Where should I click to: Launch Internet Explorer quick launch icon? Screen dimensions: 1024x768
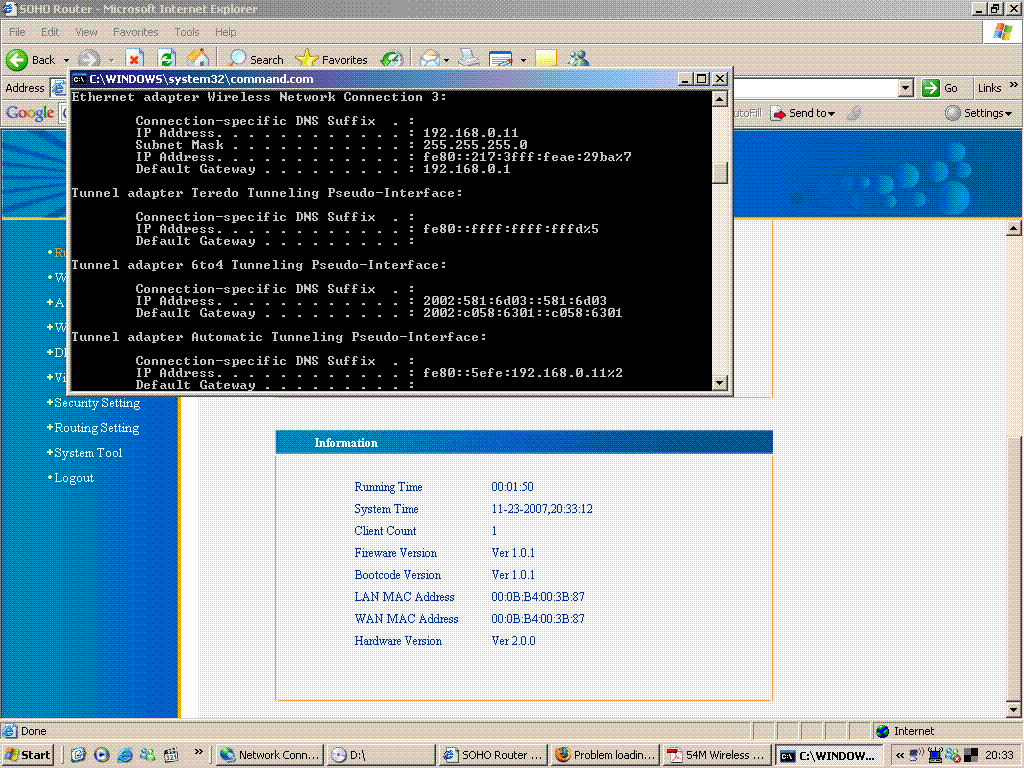(x=124, y=755)
